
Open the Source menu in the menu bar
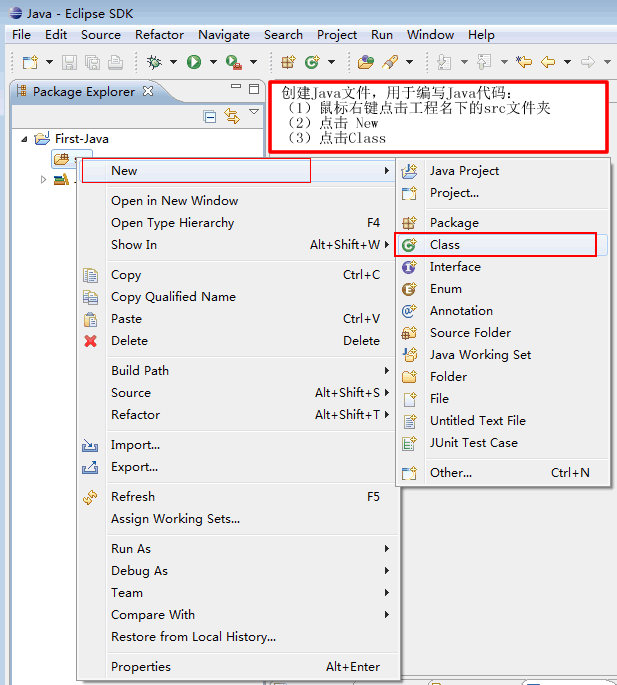(101, 35)
